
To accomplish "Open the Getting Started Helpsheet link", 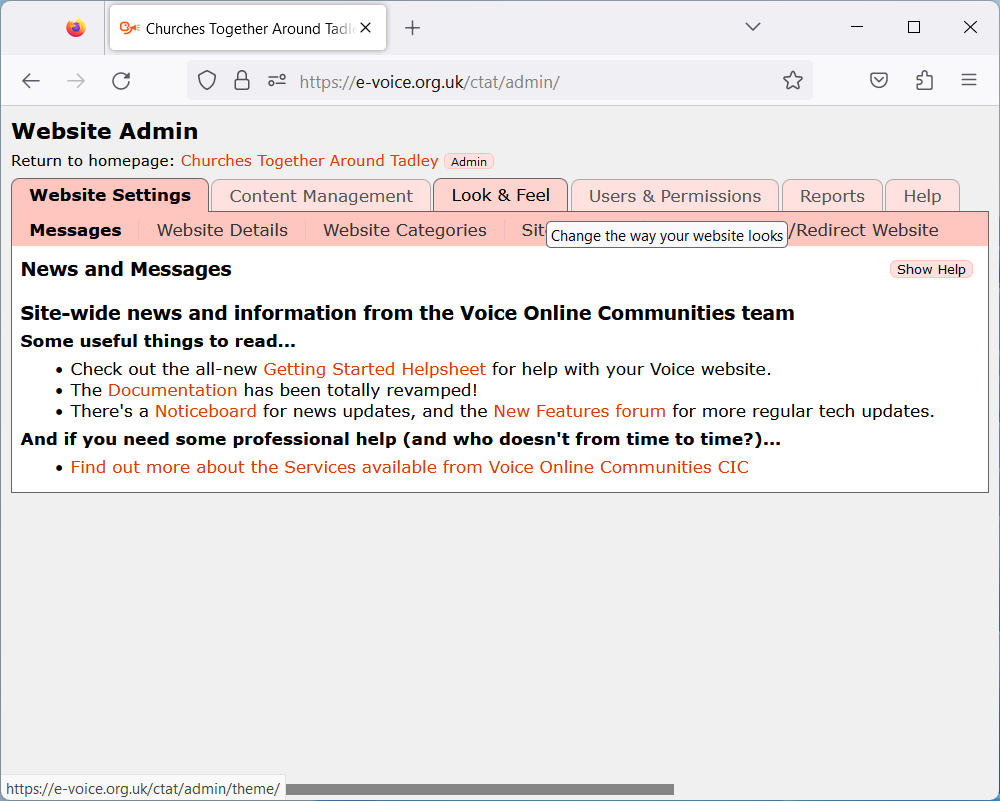I will (374, 369).
